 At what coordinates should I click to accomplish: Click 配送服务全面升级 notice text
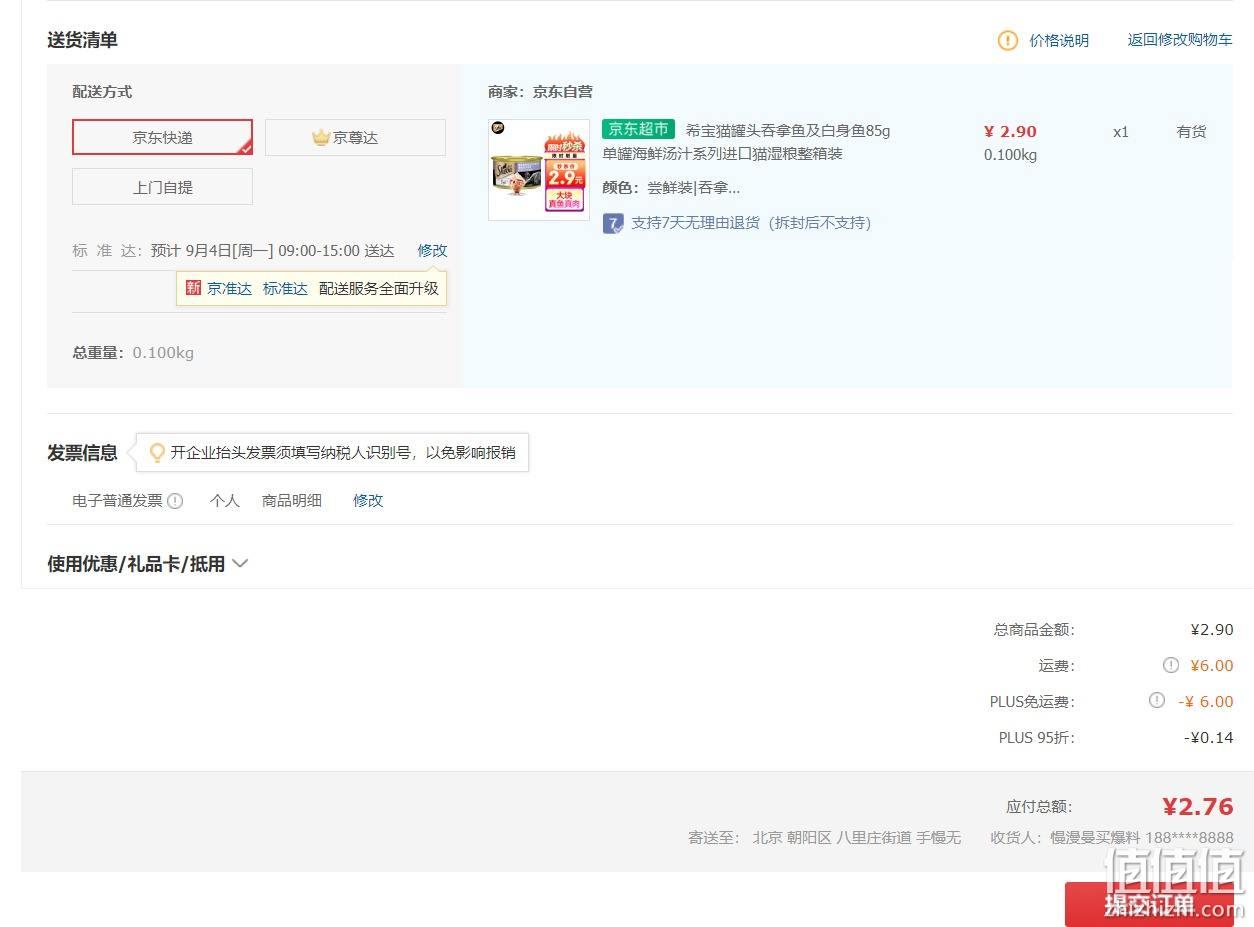coord(379,288)
